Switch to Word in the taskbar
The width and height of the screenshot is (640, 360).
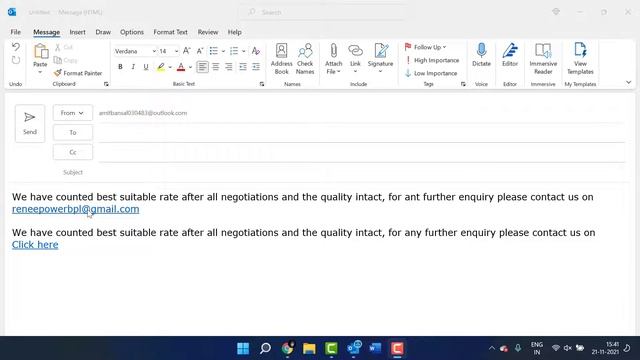(x=375, y=348)
